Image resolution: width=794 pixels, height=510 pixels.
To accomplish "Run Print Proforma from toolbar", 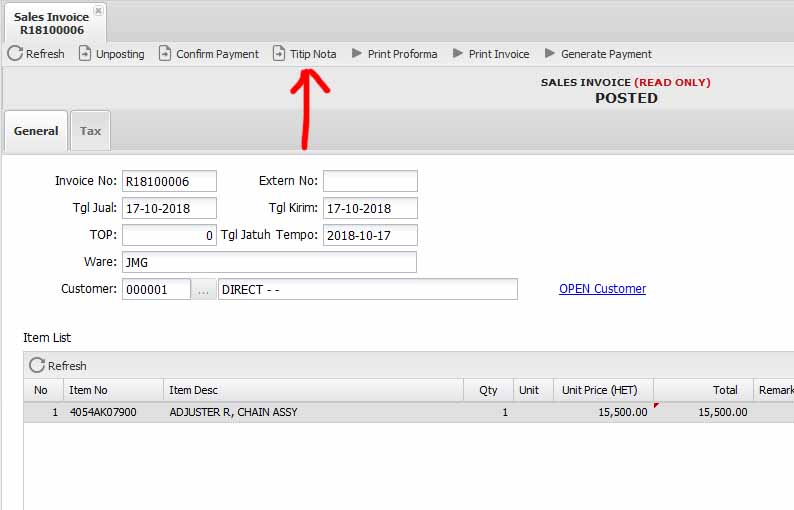I will coord(395,54).
